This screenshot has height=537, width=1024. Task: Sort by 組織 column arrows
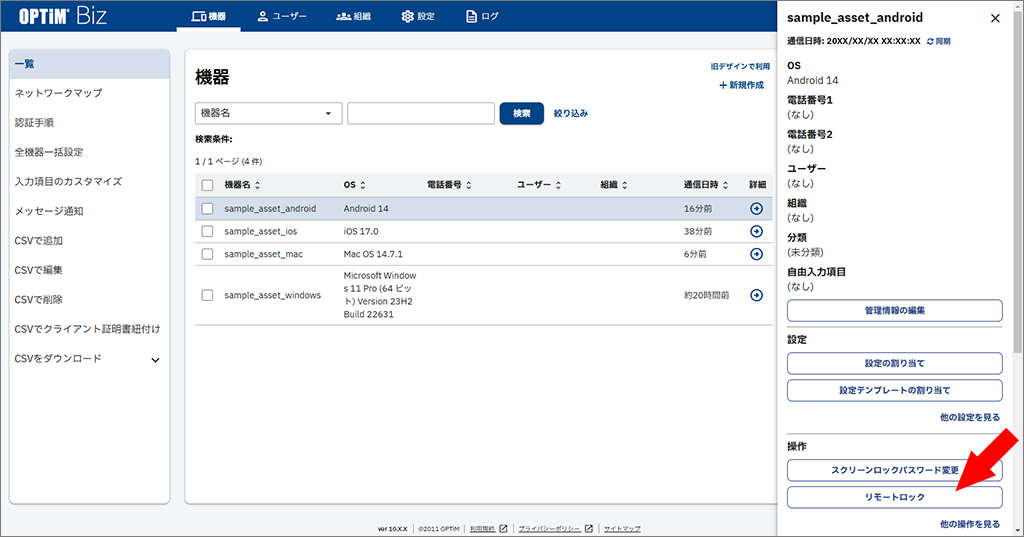point(624,186)
